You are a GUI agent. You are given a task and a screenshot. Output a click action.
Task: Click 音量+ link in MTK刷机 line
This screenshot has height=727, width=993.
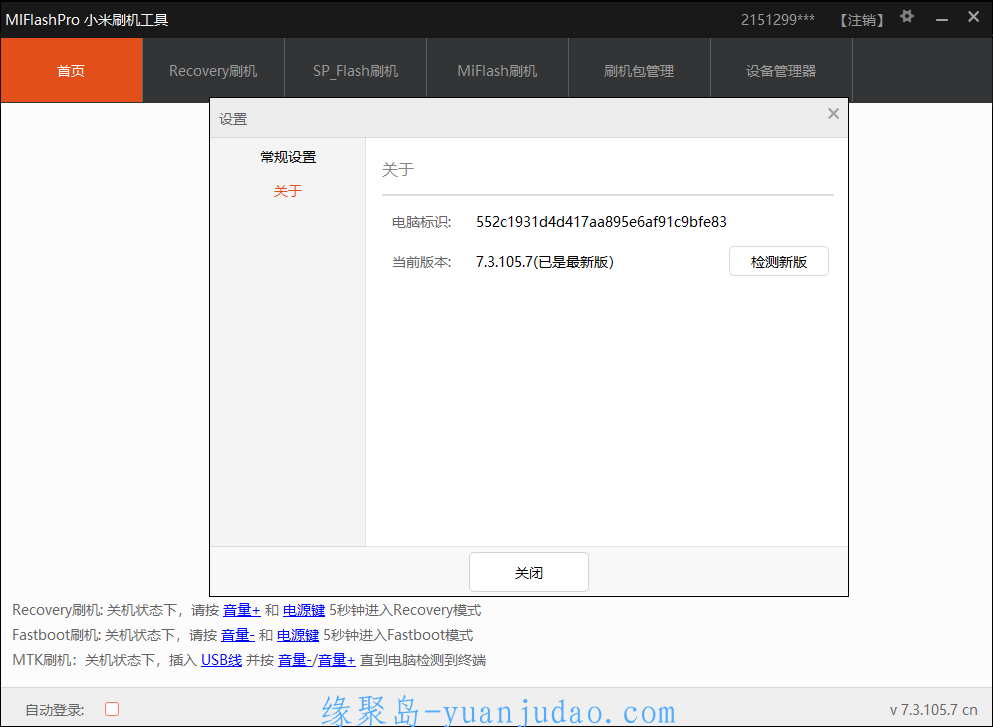(x=336, y=661)
